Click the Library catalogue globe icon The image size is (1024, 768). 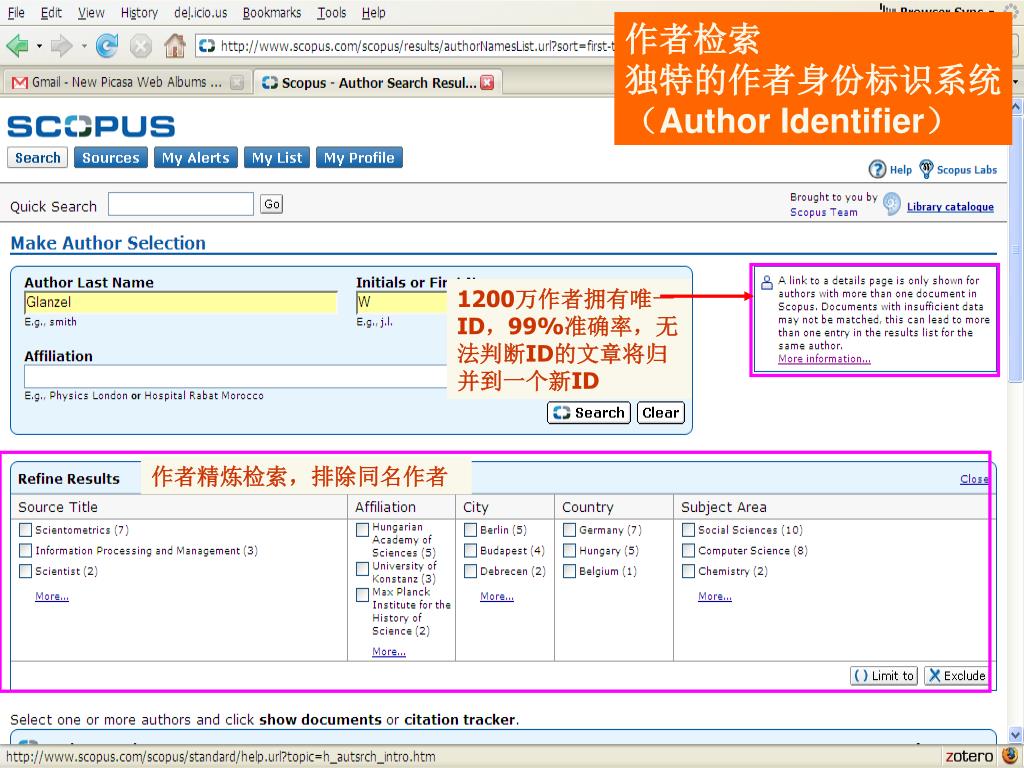click(891, 204)
